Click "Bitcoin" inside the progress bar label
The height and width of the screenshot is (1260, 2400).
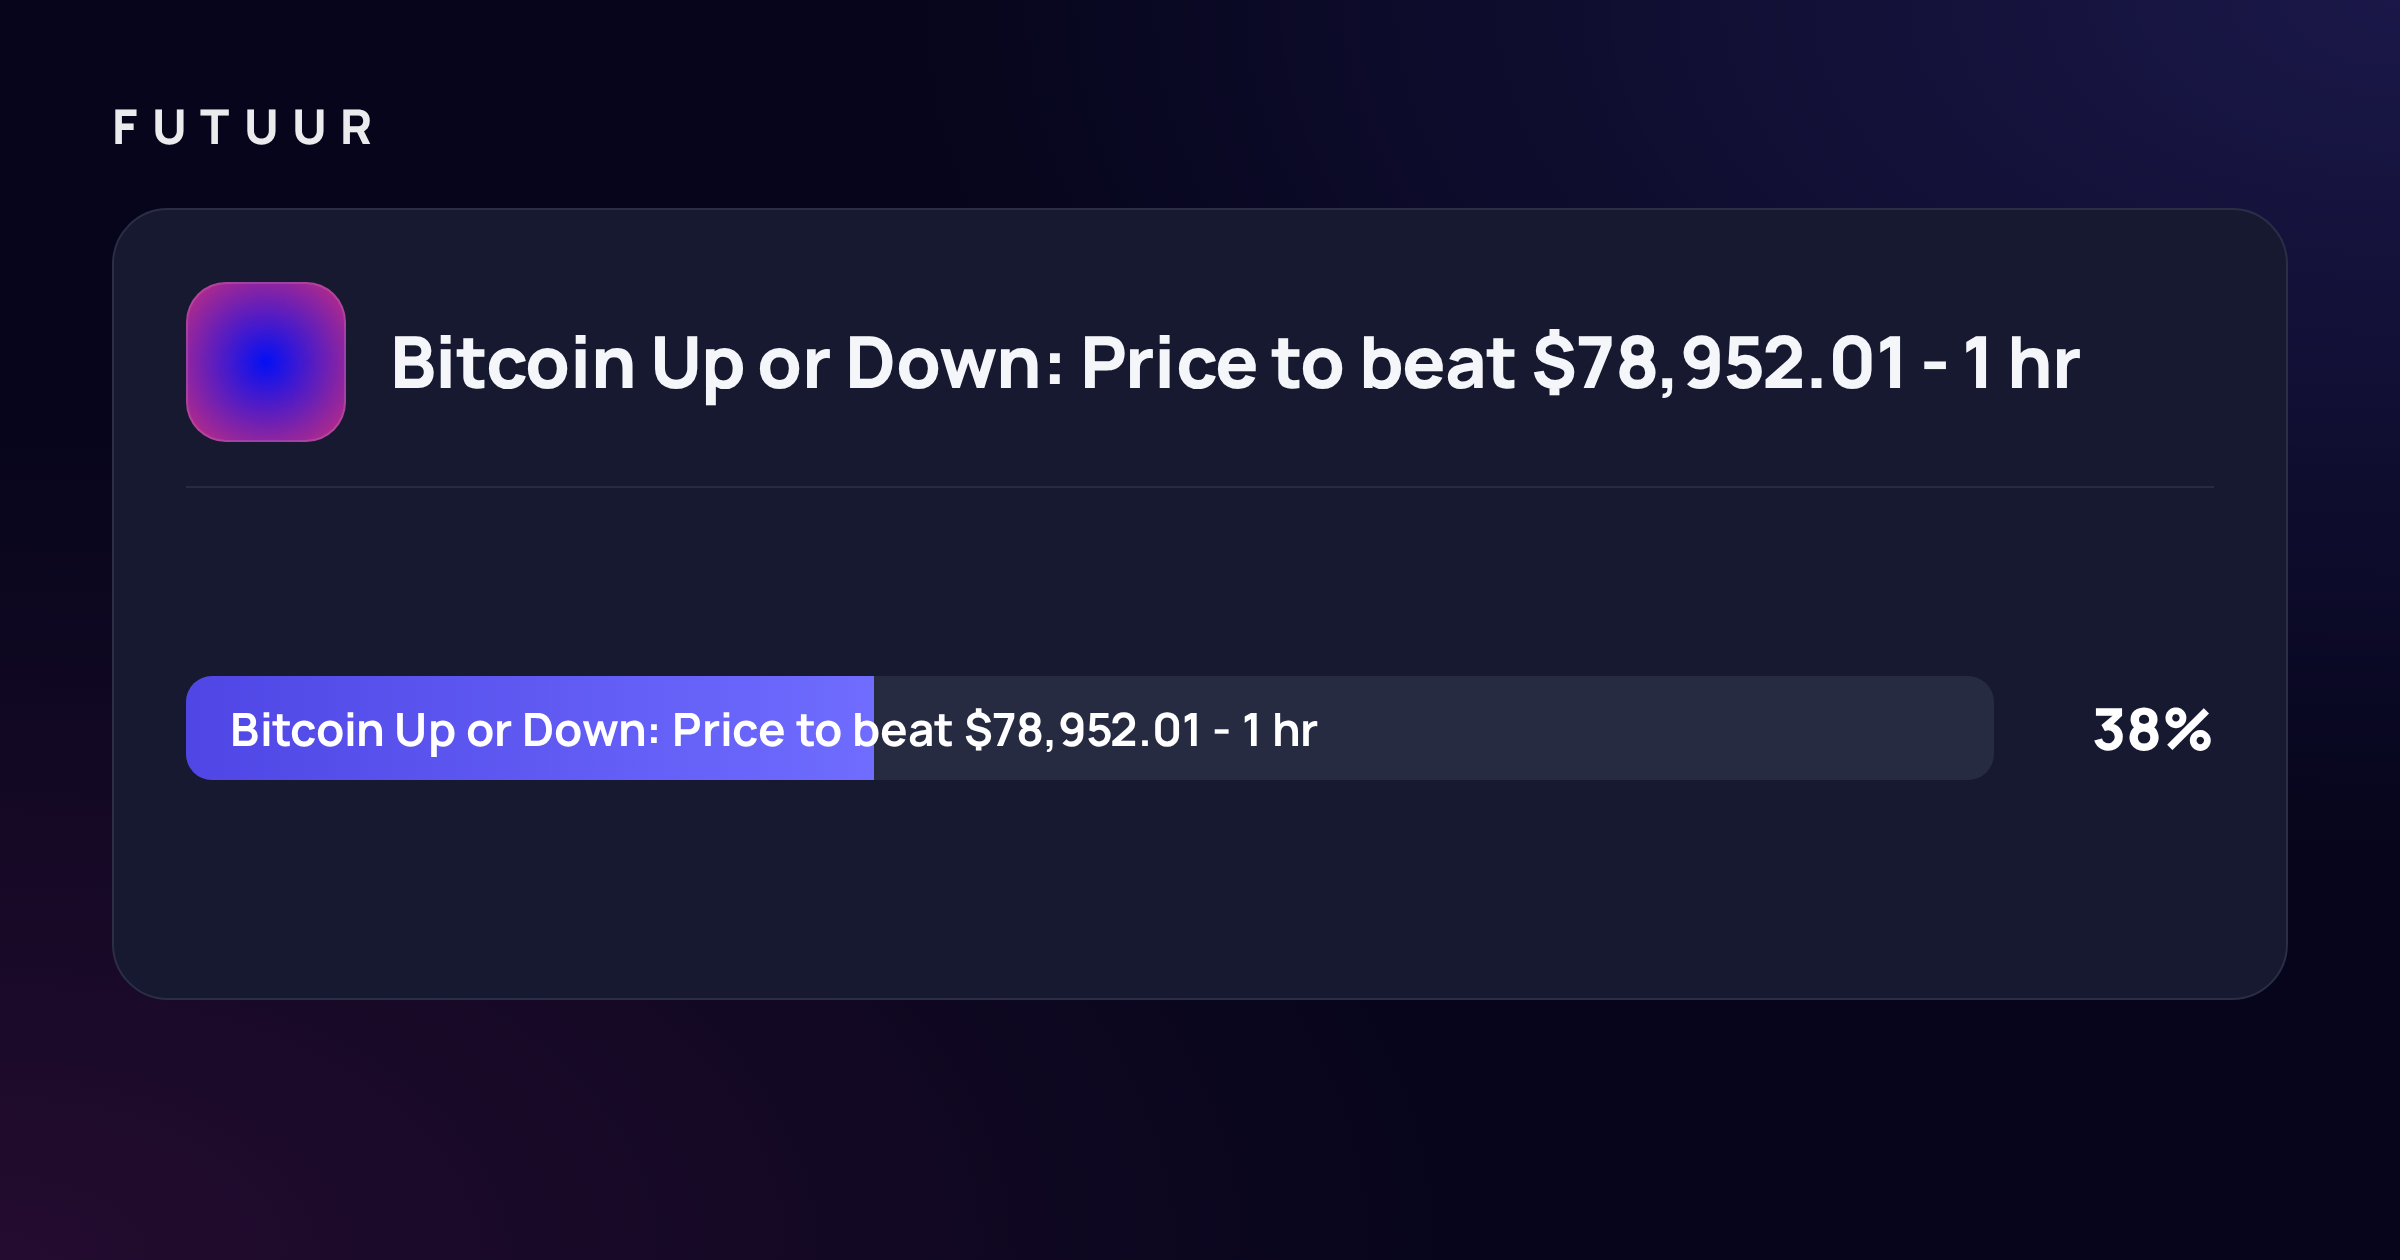click(307, 730)
